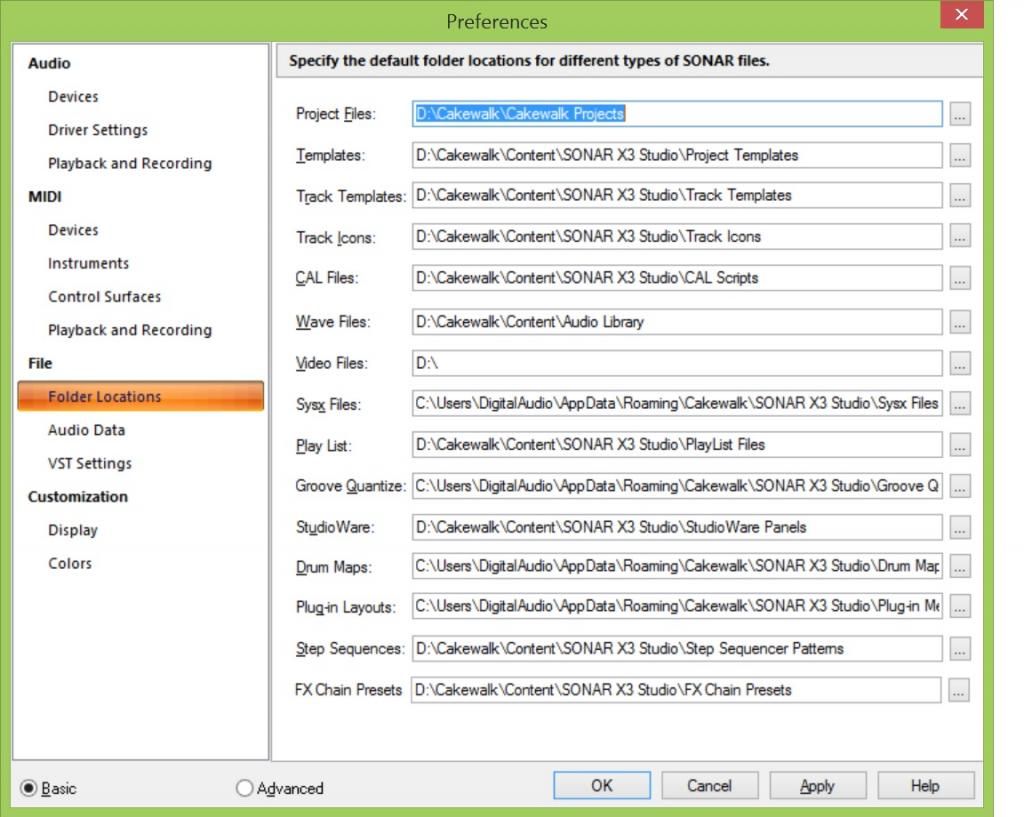The height and width of the screenshot is (817, 1024).
Task: Click the Cancel button
Action: [x=709, y=786]
